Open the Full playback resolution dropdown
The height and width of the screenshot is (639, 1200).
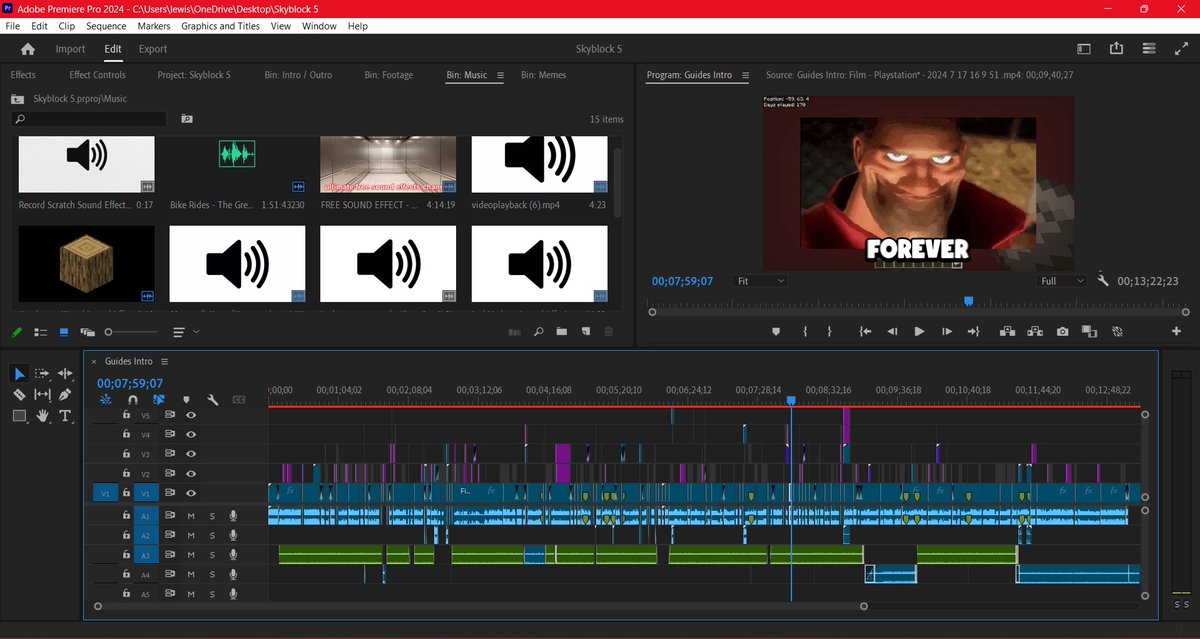[x=1061, y=281]
